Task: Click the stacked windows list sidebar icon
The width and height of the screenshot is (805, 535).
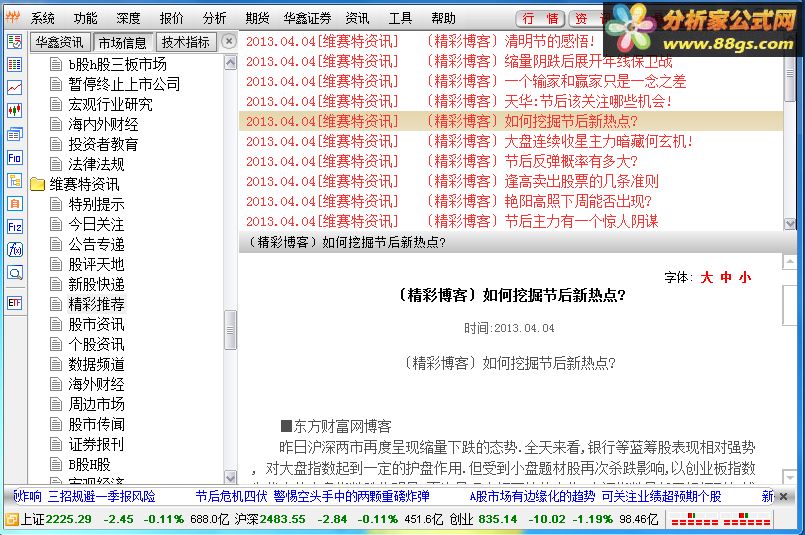Action: coord(14,135)
